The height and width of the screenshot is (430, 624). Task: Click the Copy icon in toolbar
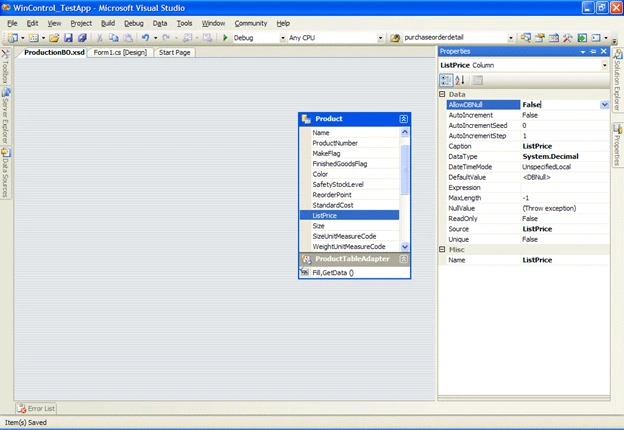pos(114,38)
